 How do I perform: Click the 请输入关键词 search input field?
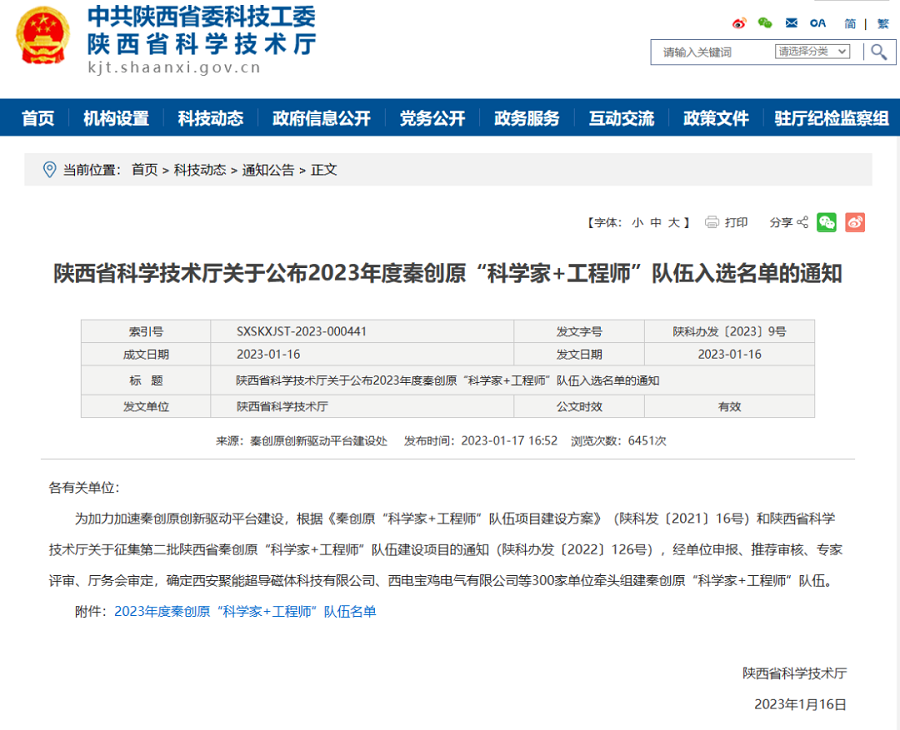[x=712, y=52]
